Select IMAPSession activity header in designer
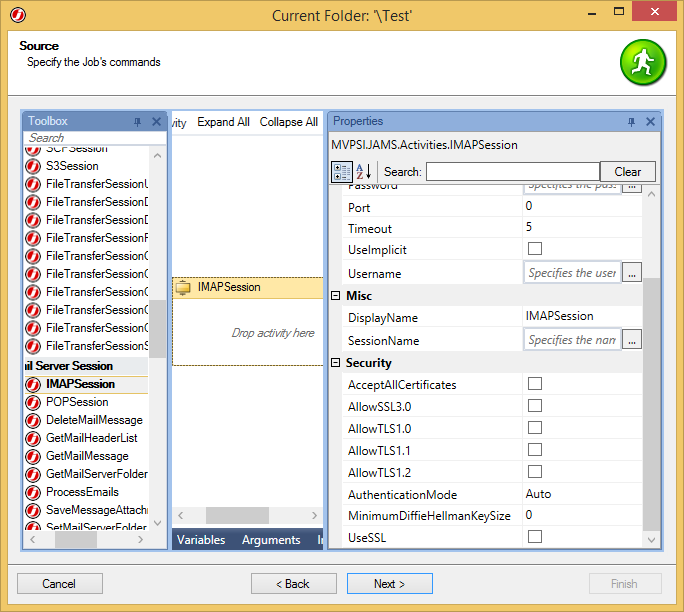 [248, 287]
